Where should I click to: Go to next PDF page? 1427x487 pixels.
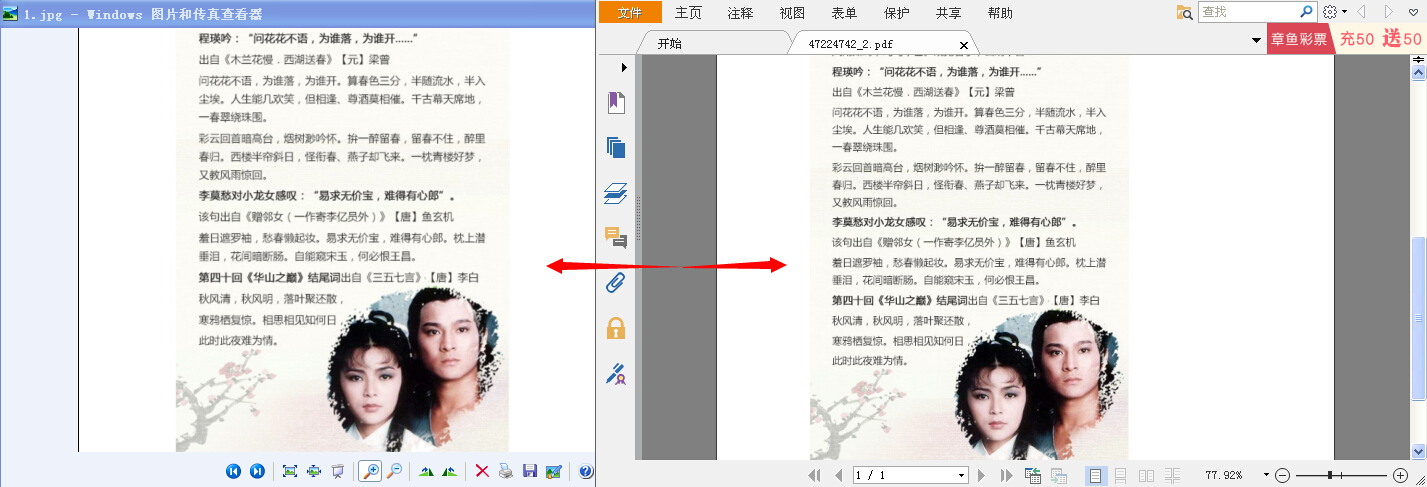pos(982,475)
